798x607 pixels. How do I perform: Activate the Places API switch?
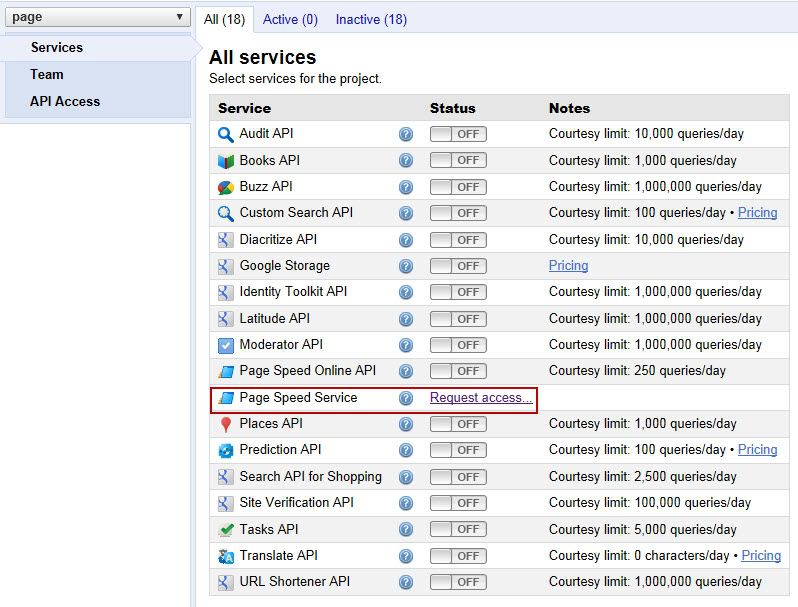(x=458, y=424)
